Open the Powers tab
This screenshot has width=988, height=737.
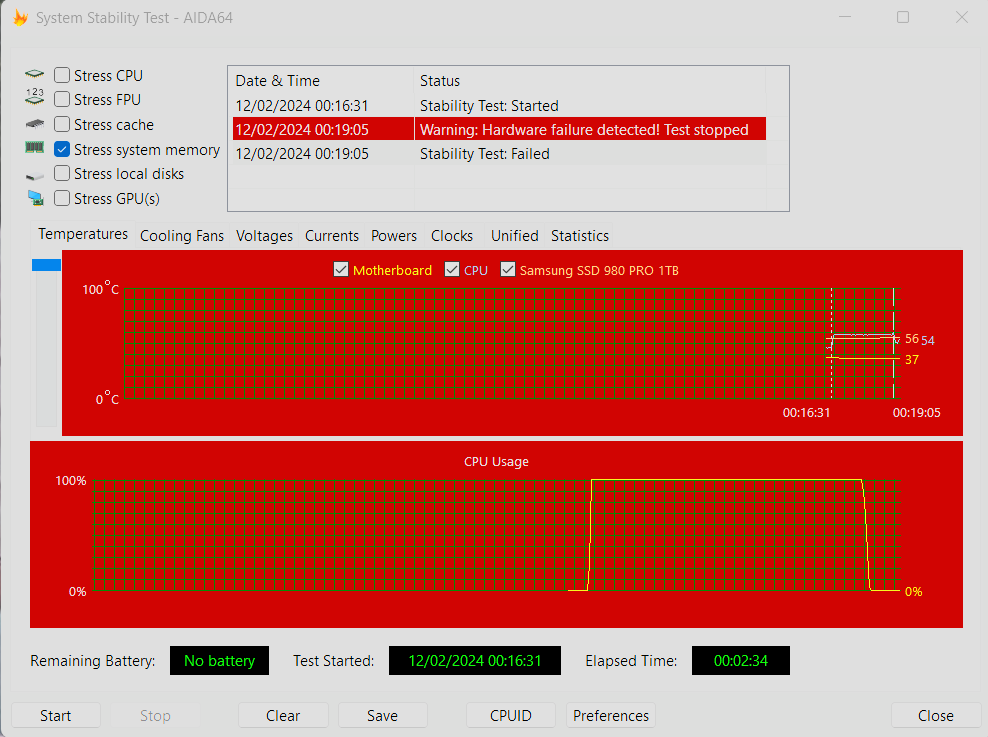pyautogui.click(x=394, y=236)
